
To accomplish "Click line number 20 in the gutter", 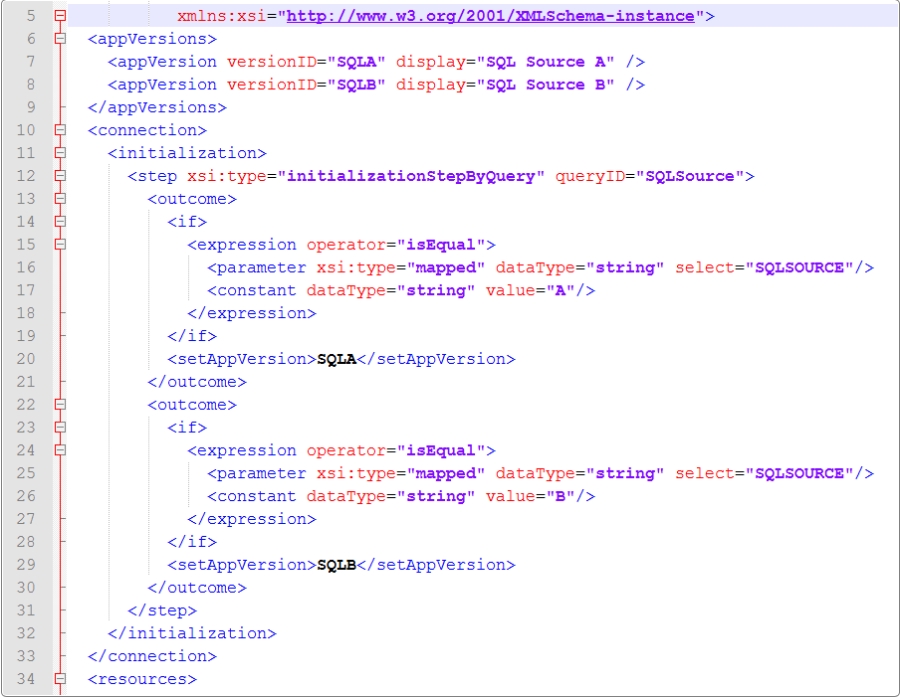I will click(26, 359).
